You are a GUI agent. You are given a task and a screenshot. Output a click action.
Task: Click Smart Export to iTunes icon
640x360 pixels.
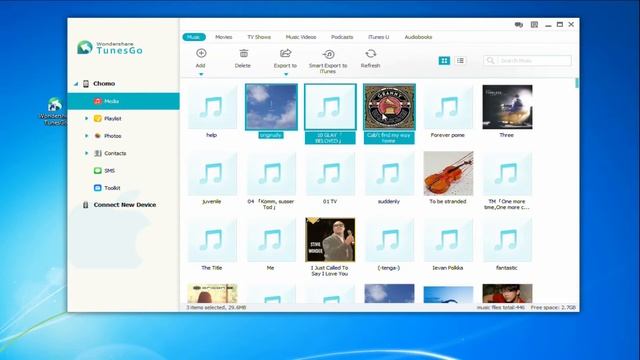coord(329,54)
